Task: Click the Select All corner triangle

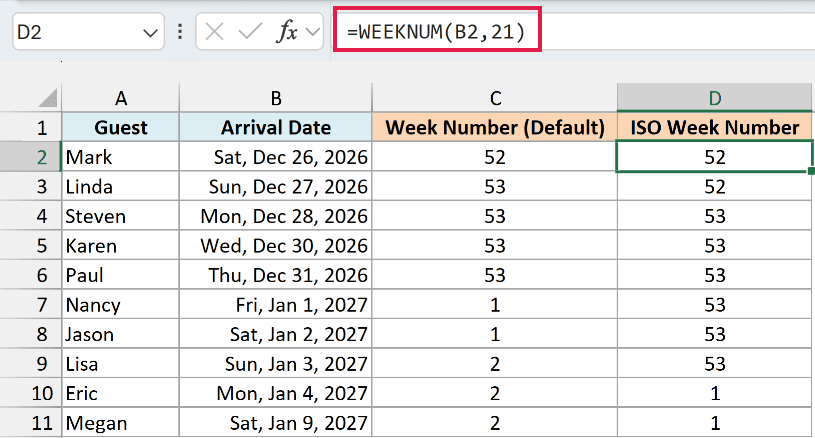Action: pyautogui.click(x=46, y=98)
